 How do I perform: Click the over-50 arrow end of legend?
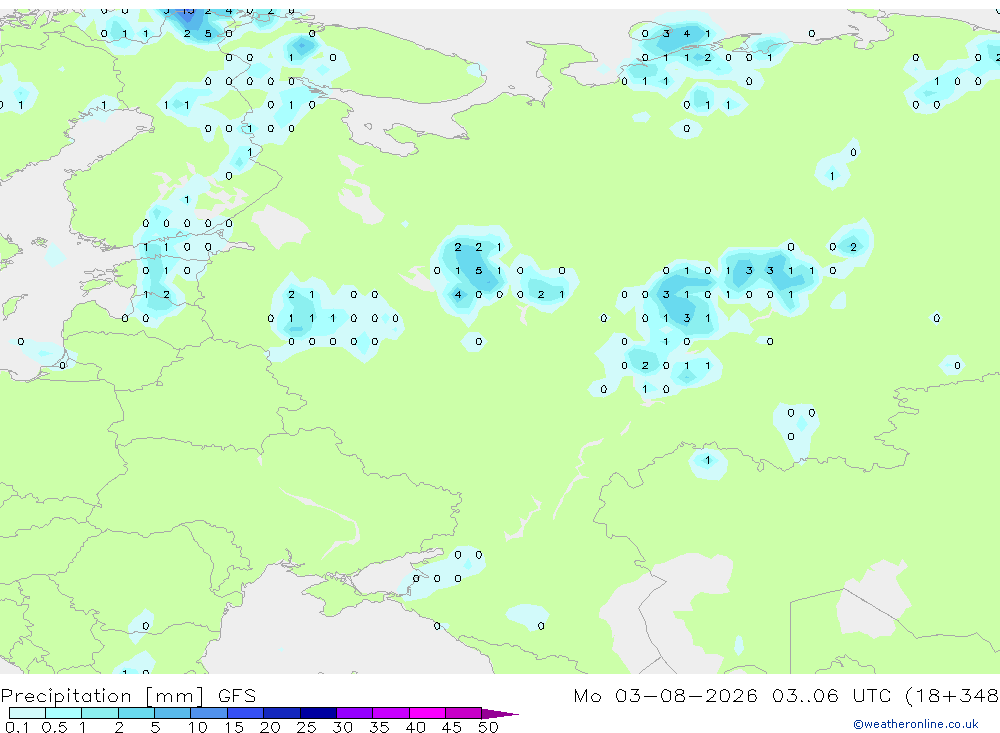[x=500, y=714]
